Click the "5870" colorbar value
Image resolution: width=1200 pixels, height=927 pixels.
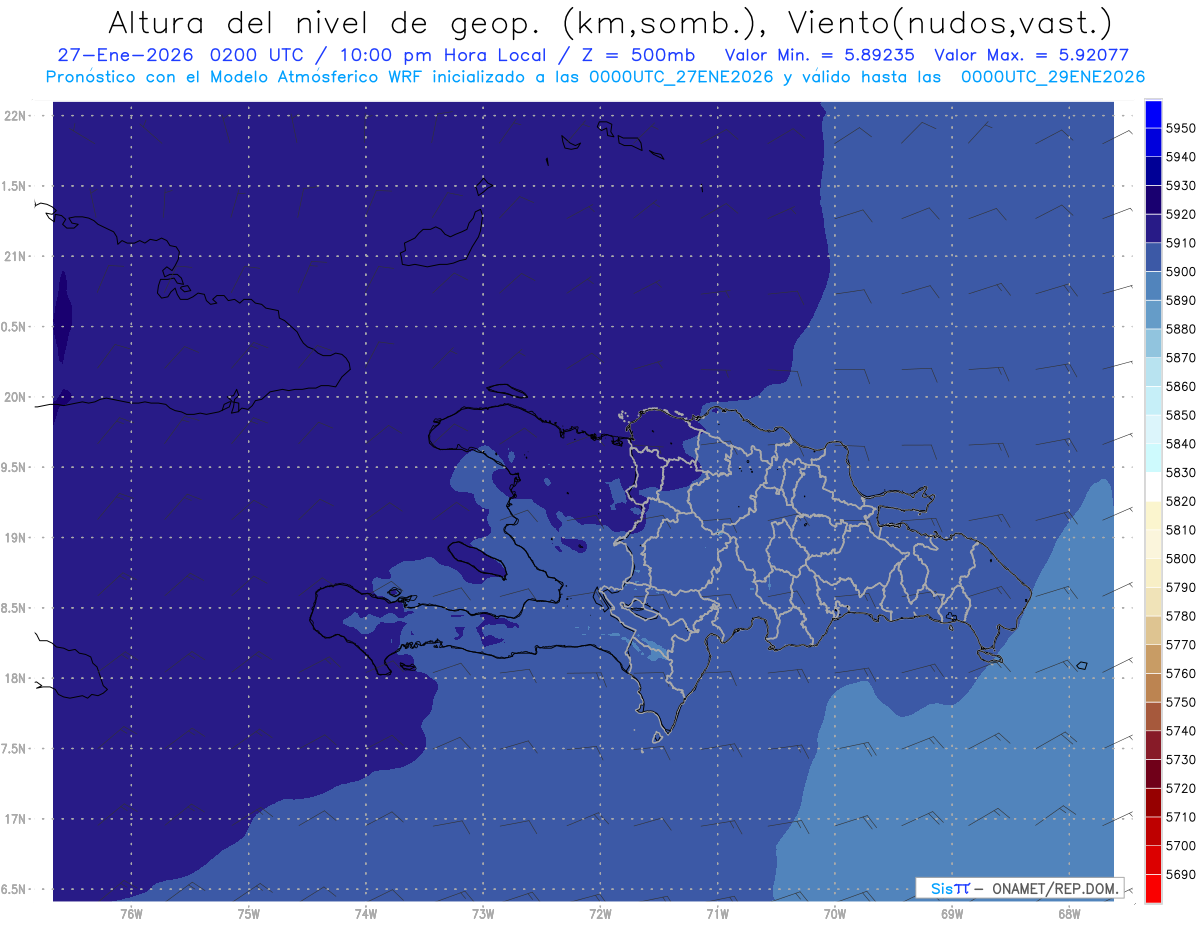pos(1179,358)
